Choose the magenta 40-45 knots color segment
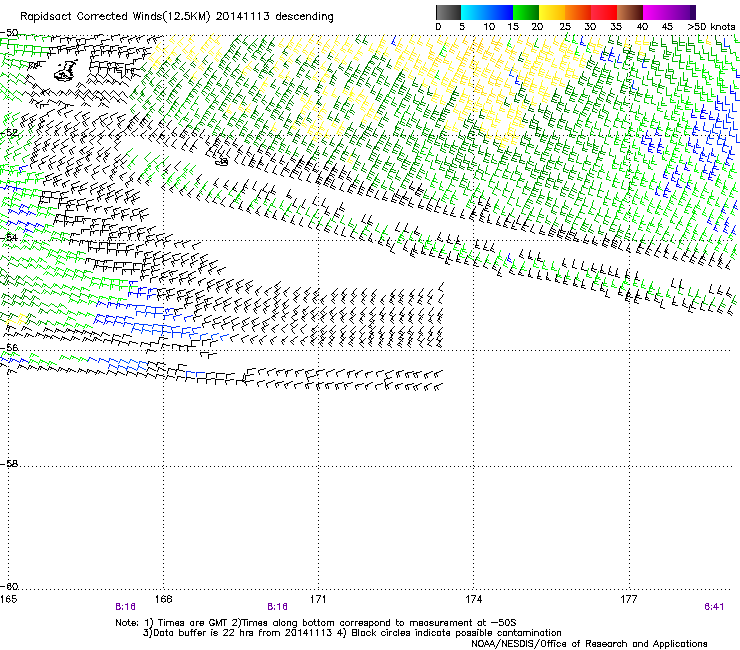 [656, 12]
